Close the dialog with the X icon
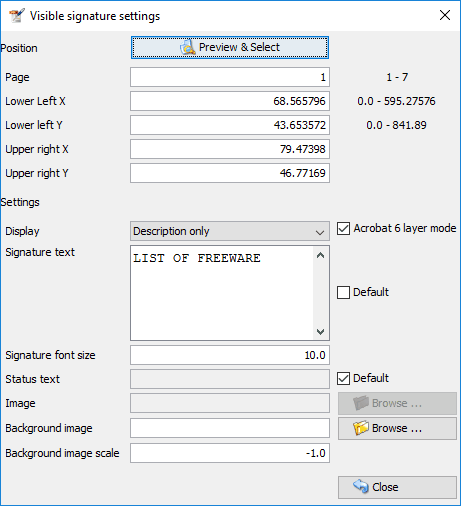 pyautogui.click(x=445, y=15)
